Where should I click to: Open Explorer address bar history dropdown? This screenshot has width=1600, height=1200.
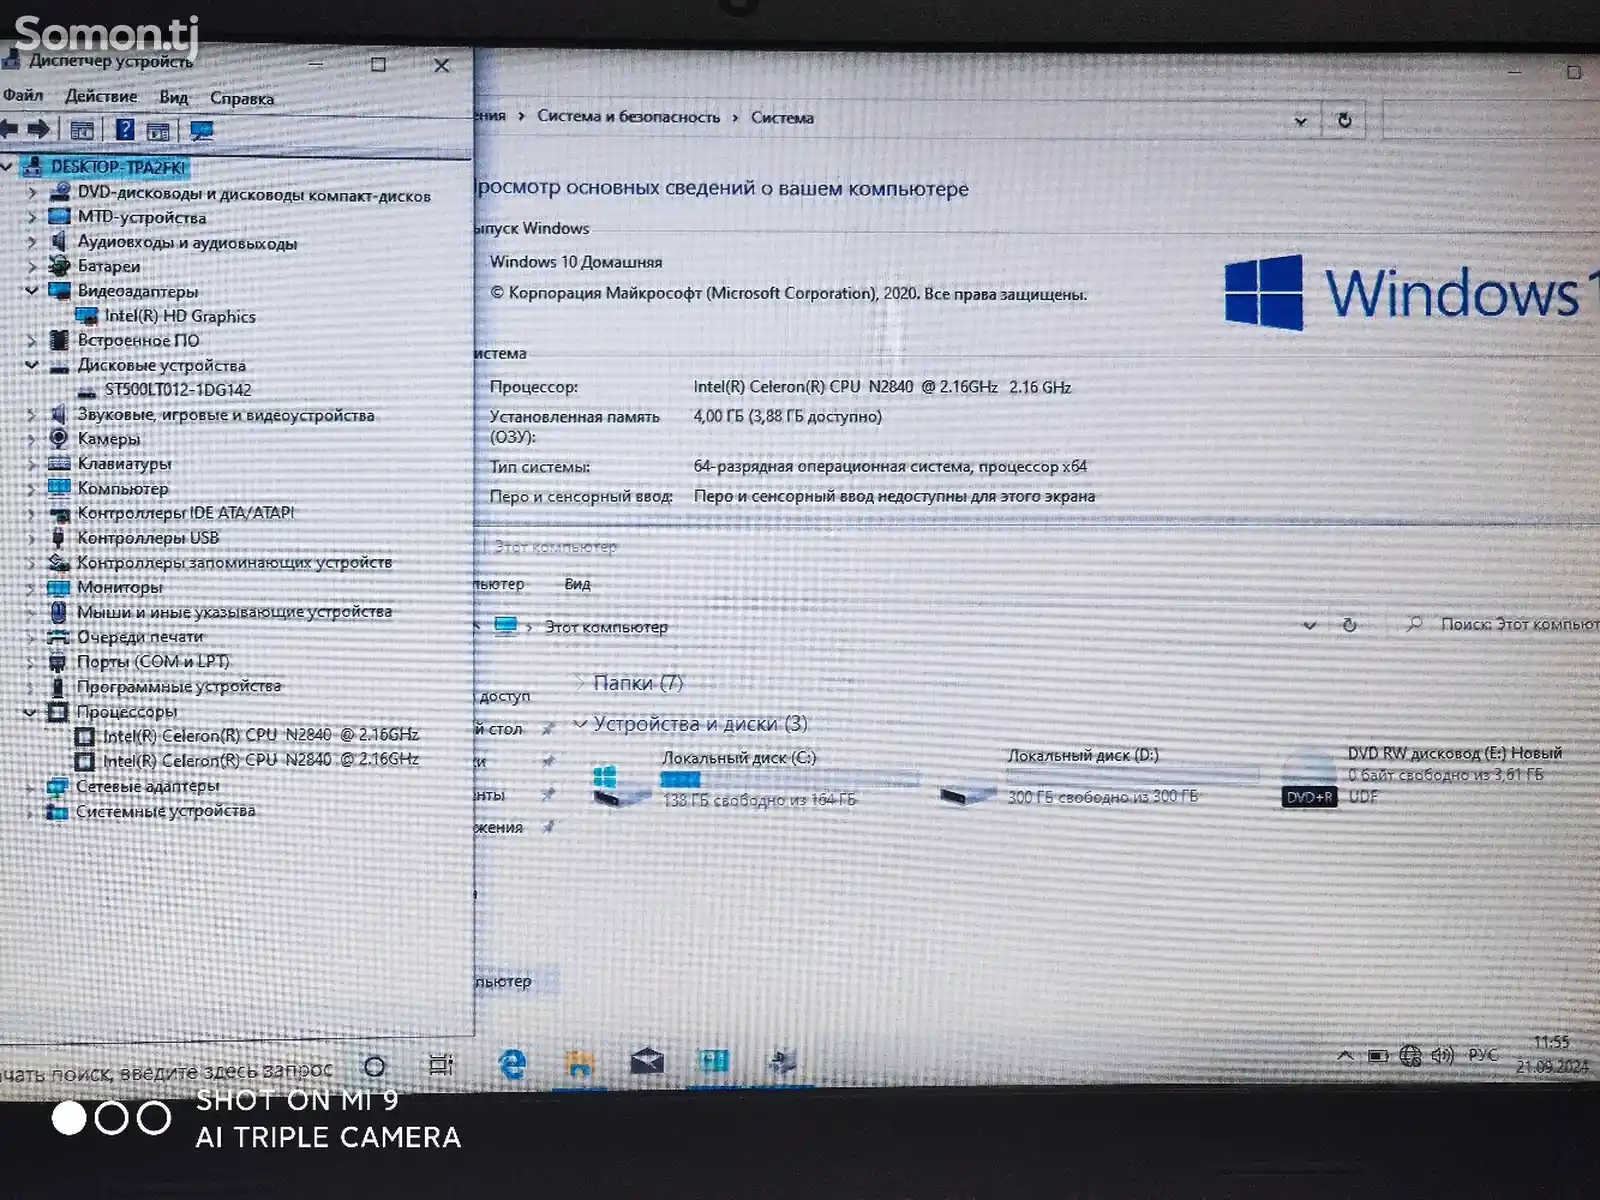[x=1309, y=625]
